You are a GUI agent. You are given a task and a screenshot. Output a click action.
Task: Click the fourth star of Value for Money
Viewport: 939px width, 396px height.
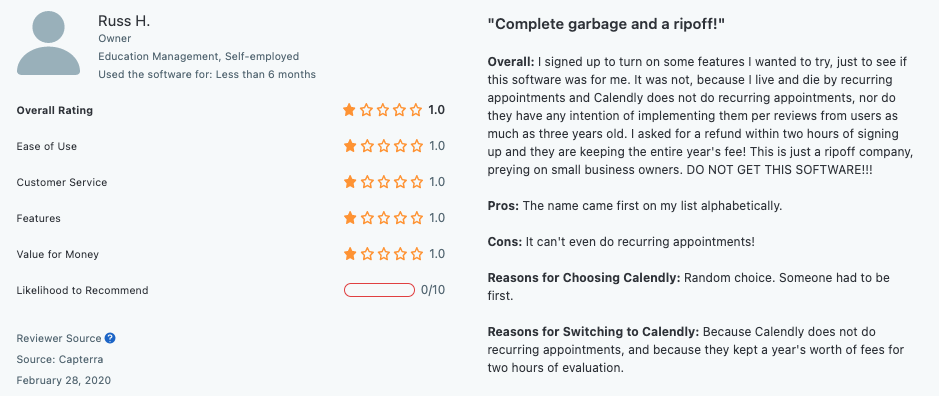click(399, 254)
